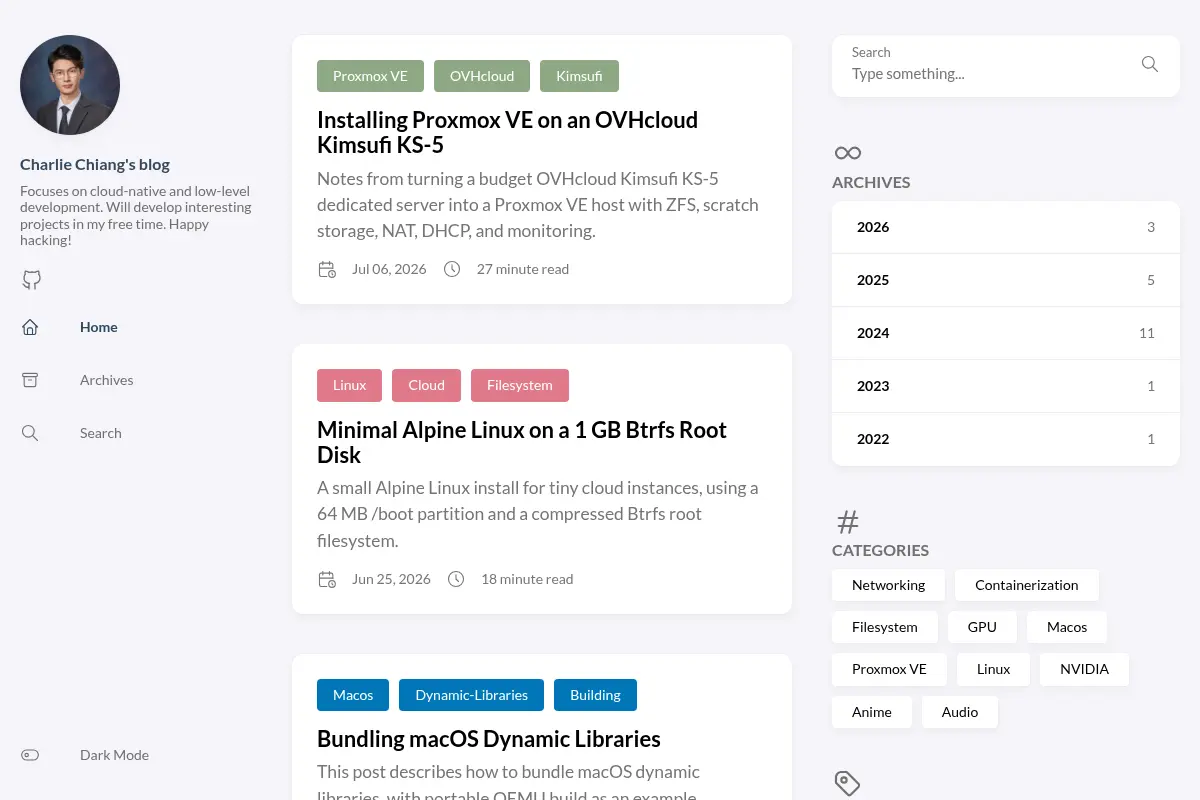Viewport: 1200px width, 800px height.
Task: Click the infinity icon above Archives
Action: click(x=847, y=153)
